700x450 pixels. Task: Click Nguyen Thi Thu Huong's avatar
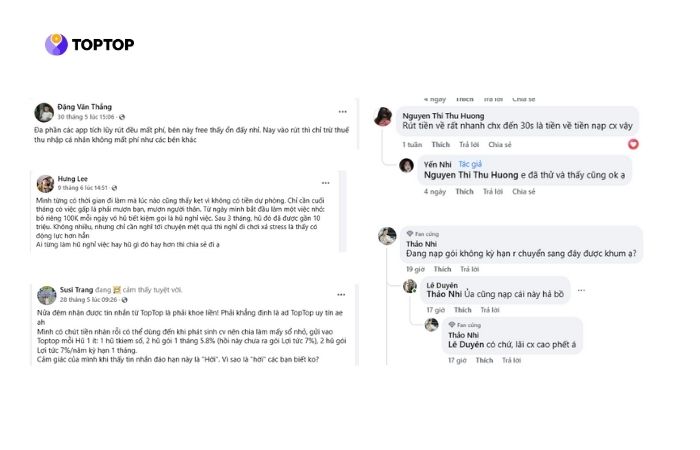[x=382, y=117]
